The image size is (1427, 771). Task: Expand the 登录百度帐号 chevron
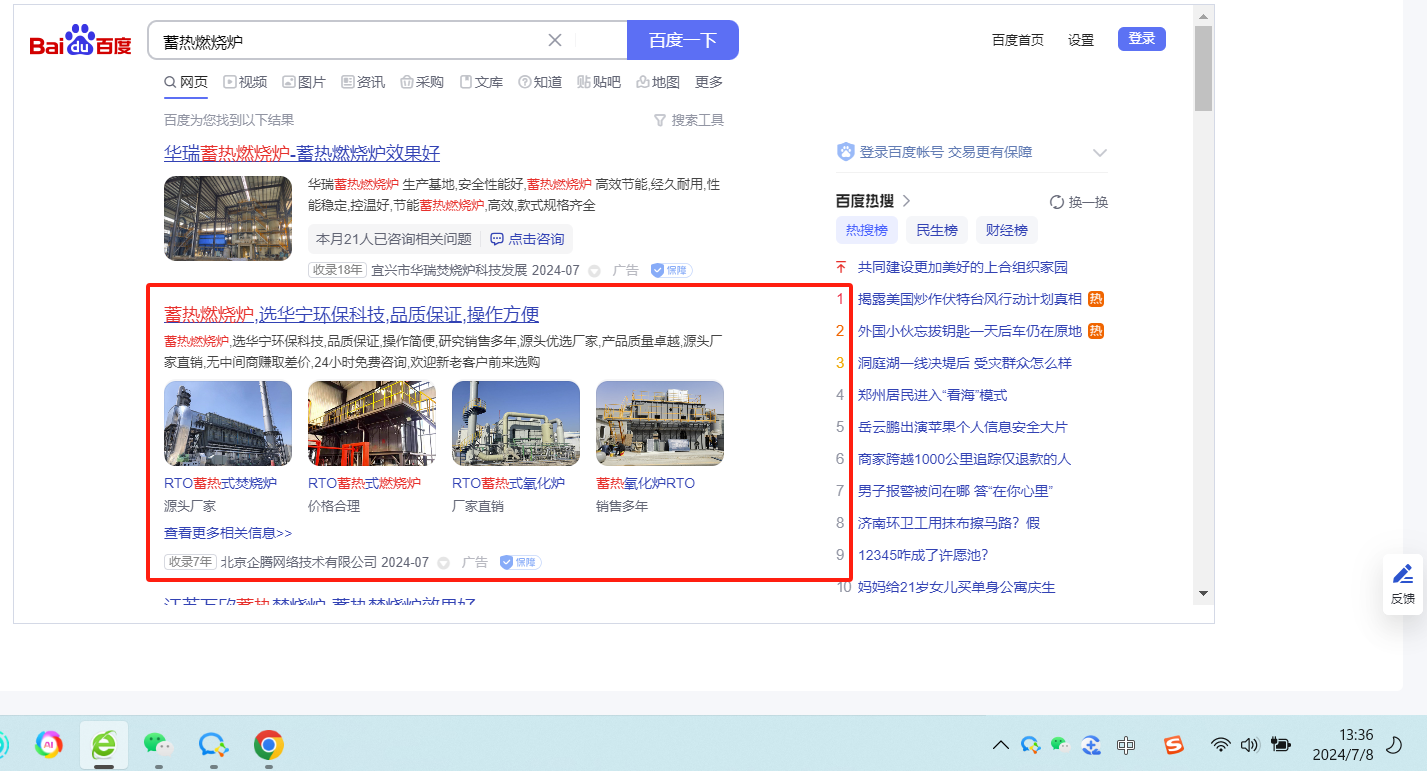[x=1100, y=153]
